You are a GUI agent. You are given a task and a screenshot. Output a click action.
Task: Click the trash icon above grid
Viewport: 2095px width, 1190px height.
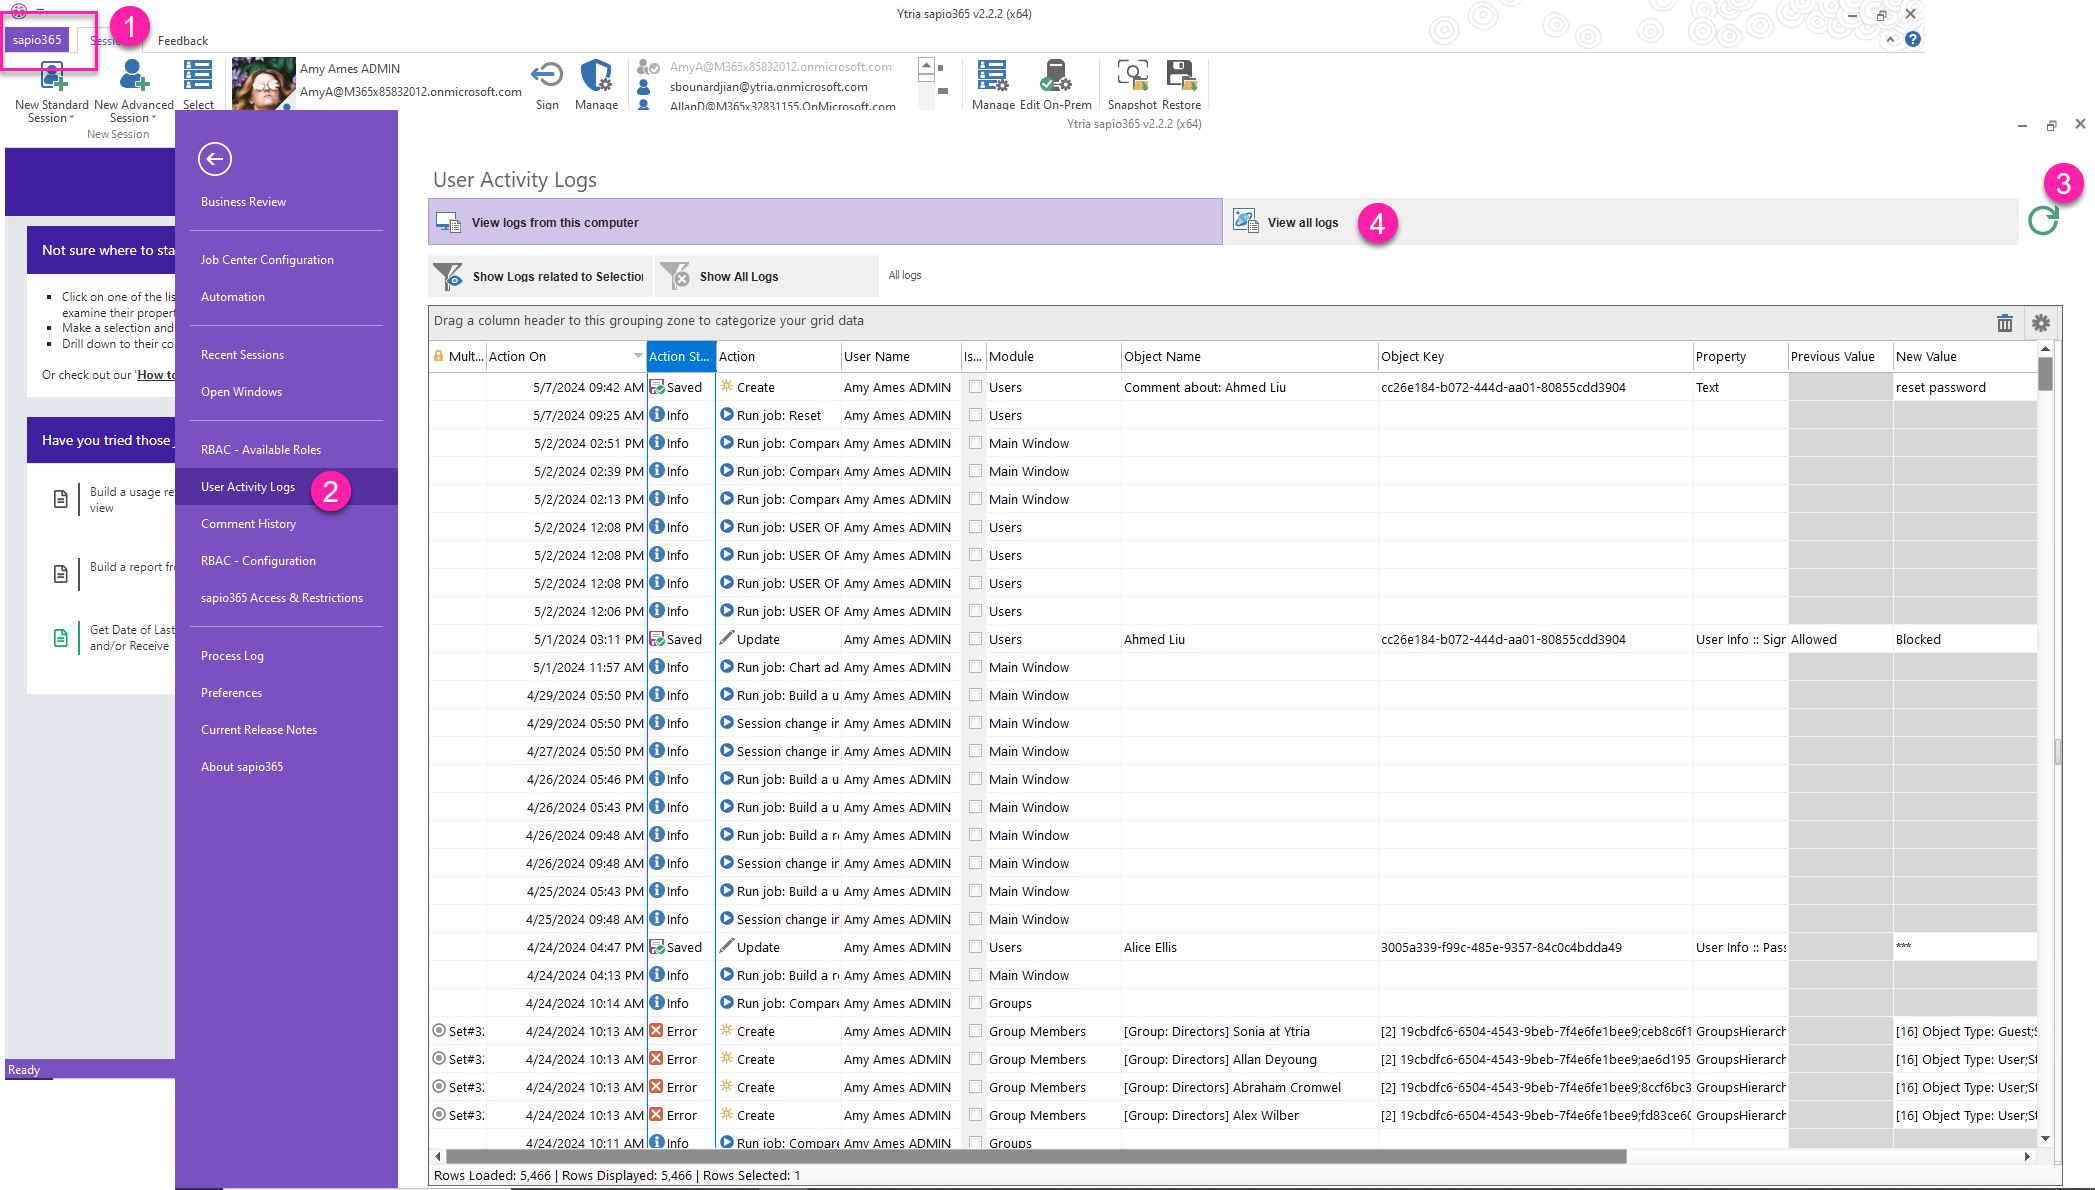point(2004,323)
